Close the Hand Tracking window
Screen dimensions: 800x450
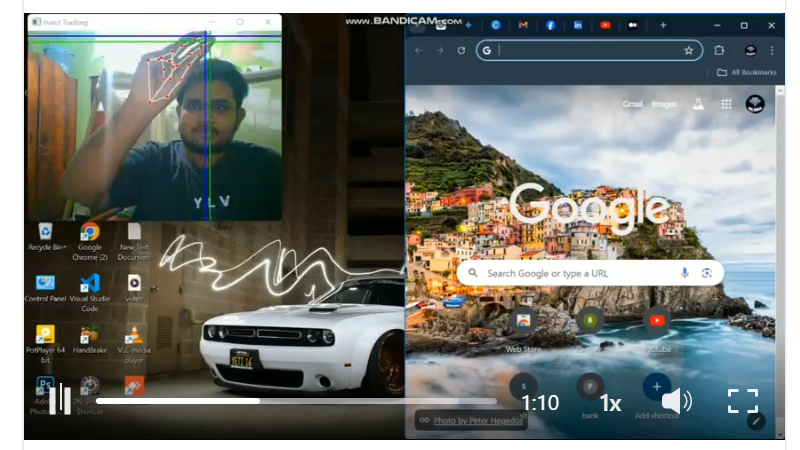pyautogui.click(x=268, y=22)
